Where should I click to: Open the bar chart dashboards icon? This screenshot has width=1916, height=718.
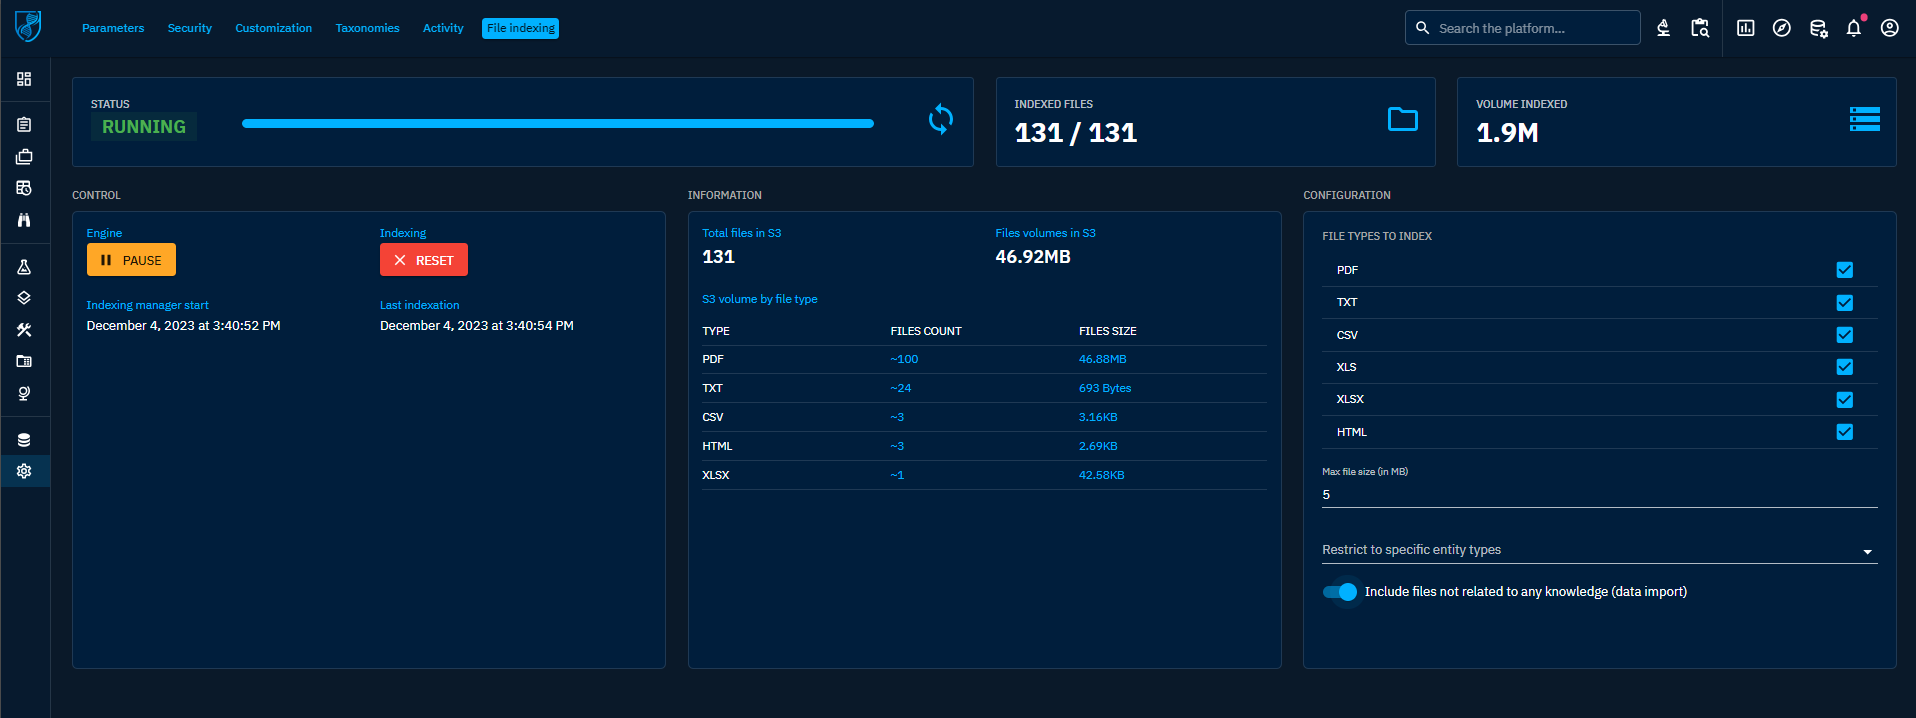pyautogui.click(x=1745, y=28)
